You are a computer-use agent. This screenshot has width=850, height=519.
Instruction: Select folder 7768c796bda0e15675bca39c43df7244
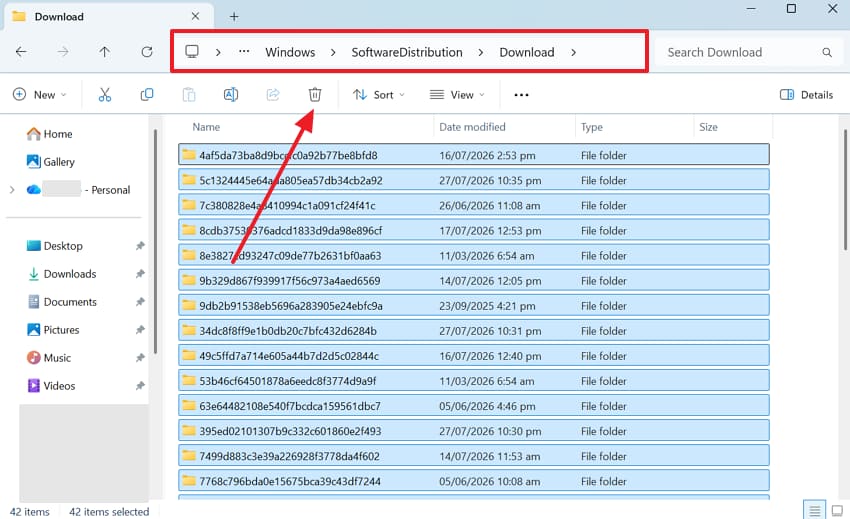(x=474, y=481)
